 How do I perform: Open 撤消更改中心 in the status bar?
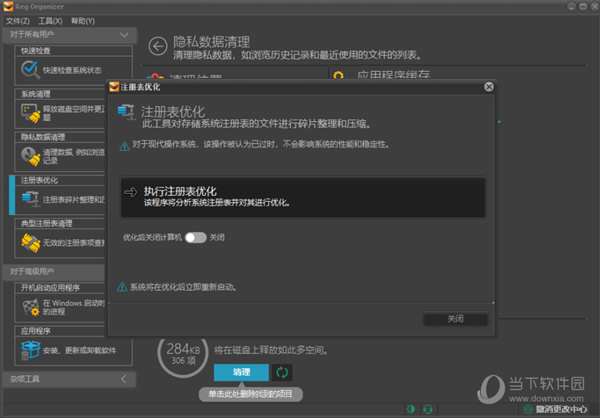[x=558, y=408]
